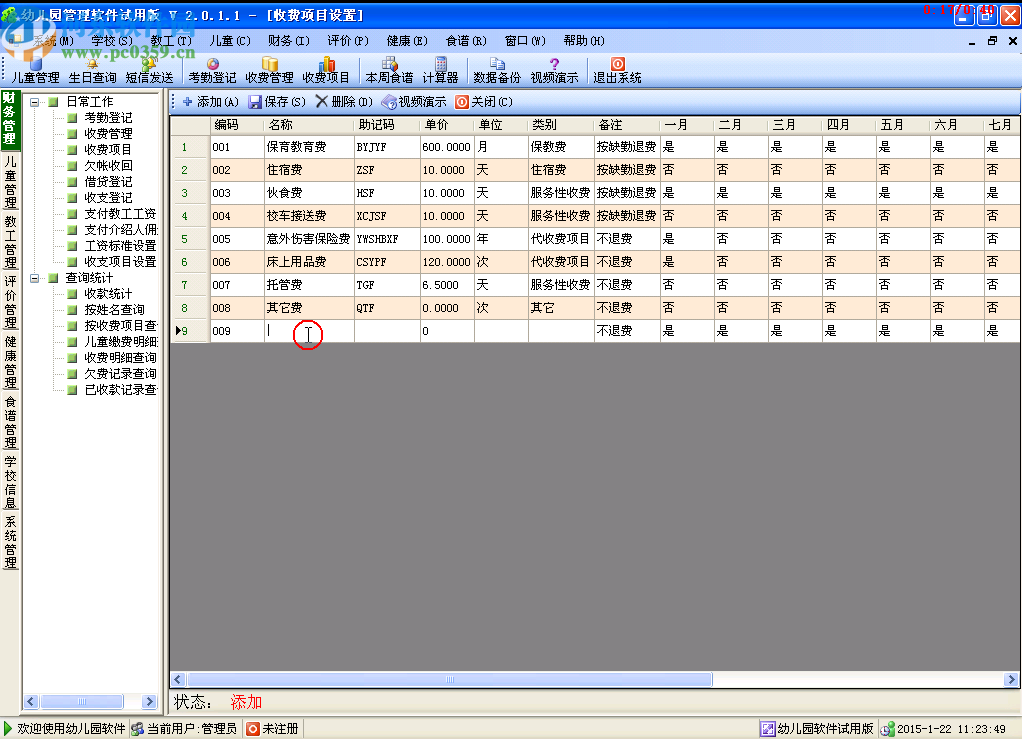Open 欠费记录查询 in the tree

coord(120,373)
